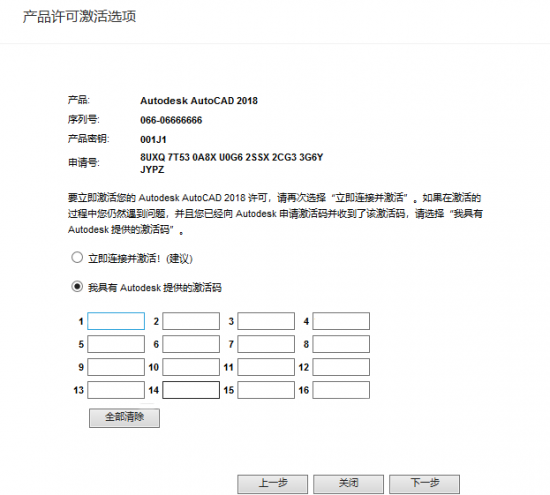Focus activation code field 7

click(x=266, y=344)
